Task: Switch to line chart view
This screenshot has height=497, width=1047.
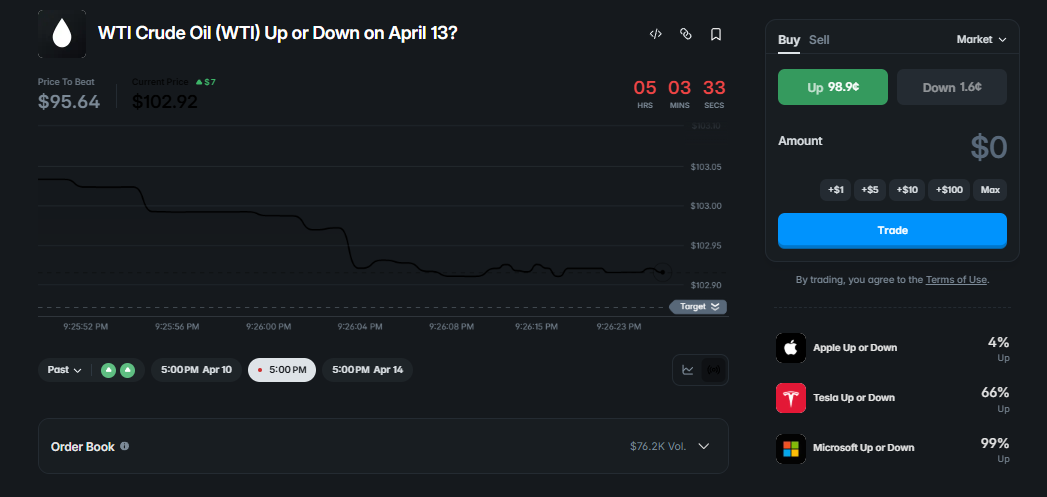Action: 688,370
